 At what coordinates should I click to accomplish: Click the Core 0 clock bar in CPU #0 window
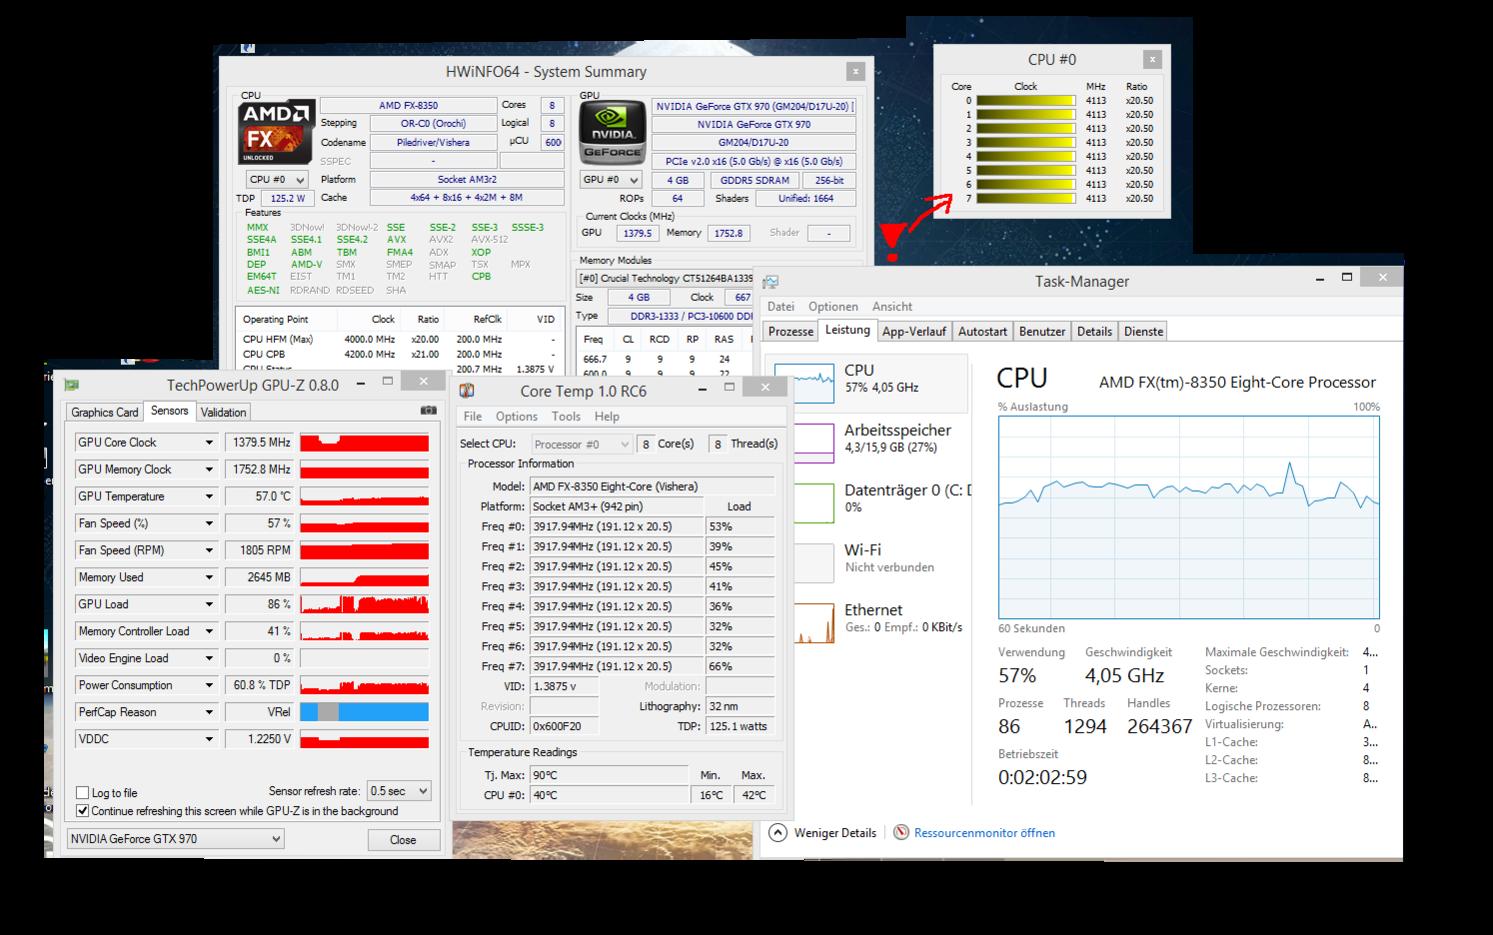point(1026,101)
